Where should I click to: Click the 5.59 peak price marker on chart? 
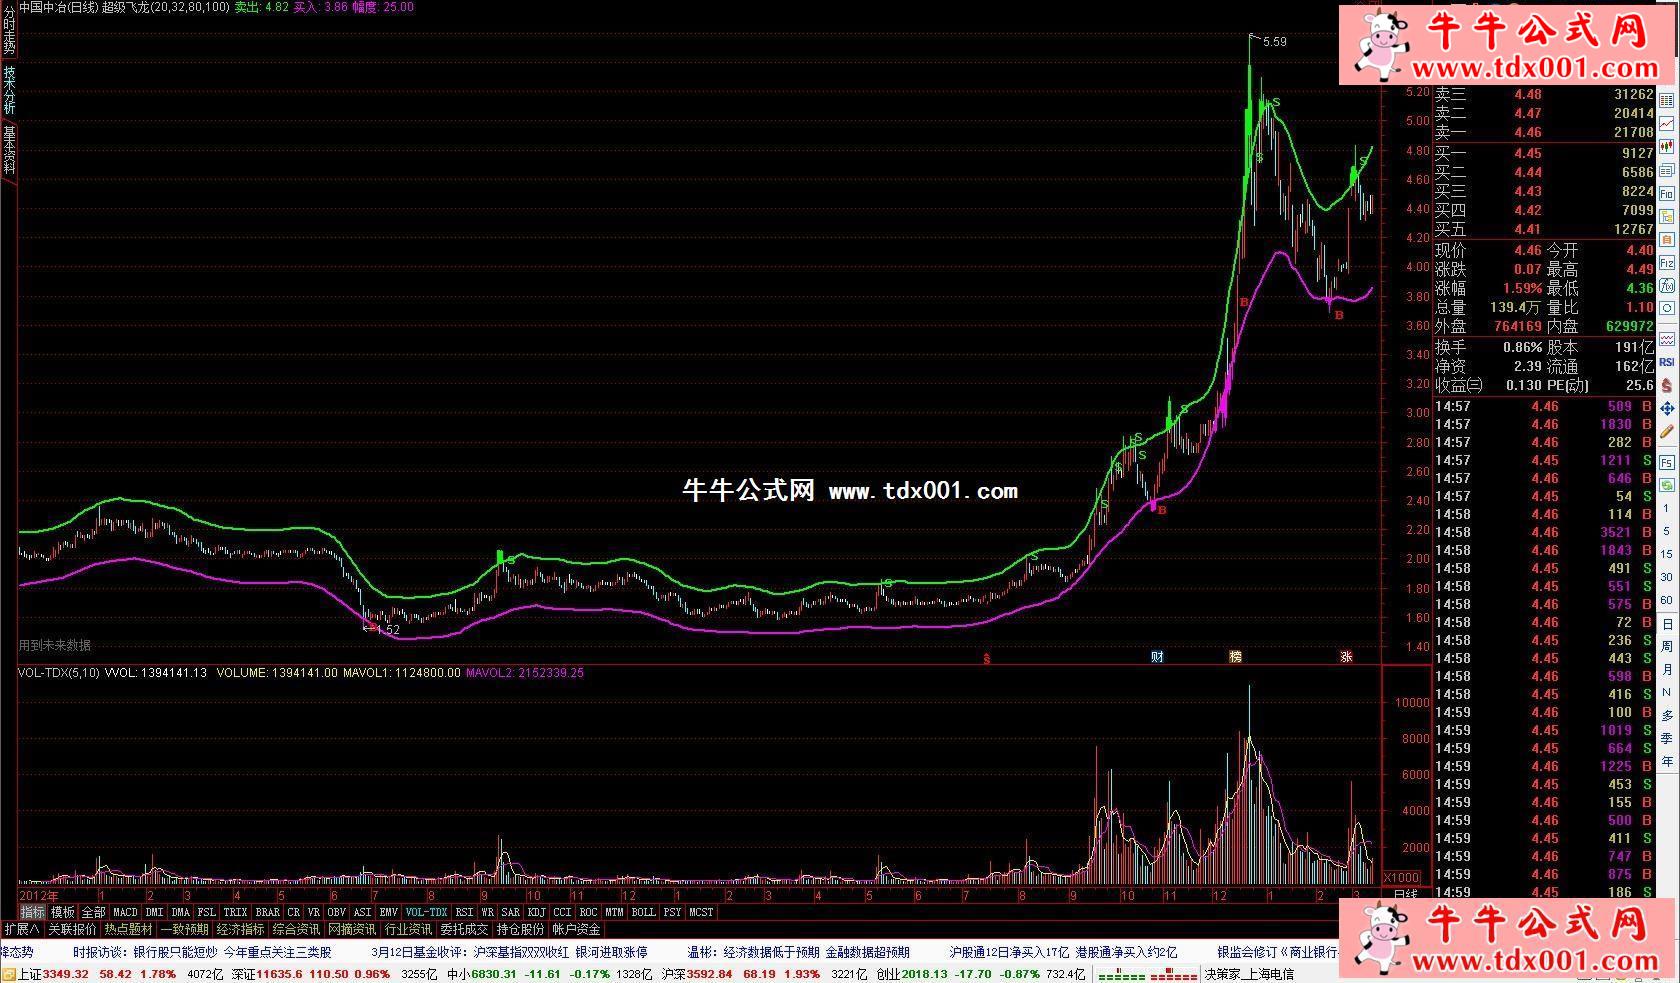pyautogui.click(x=1274, y=42)
